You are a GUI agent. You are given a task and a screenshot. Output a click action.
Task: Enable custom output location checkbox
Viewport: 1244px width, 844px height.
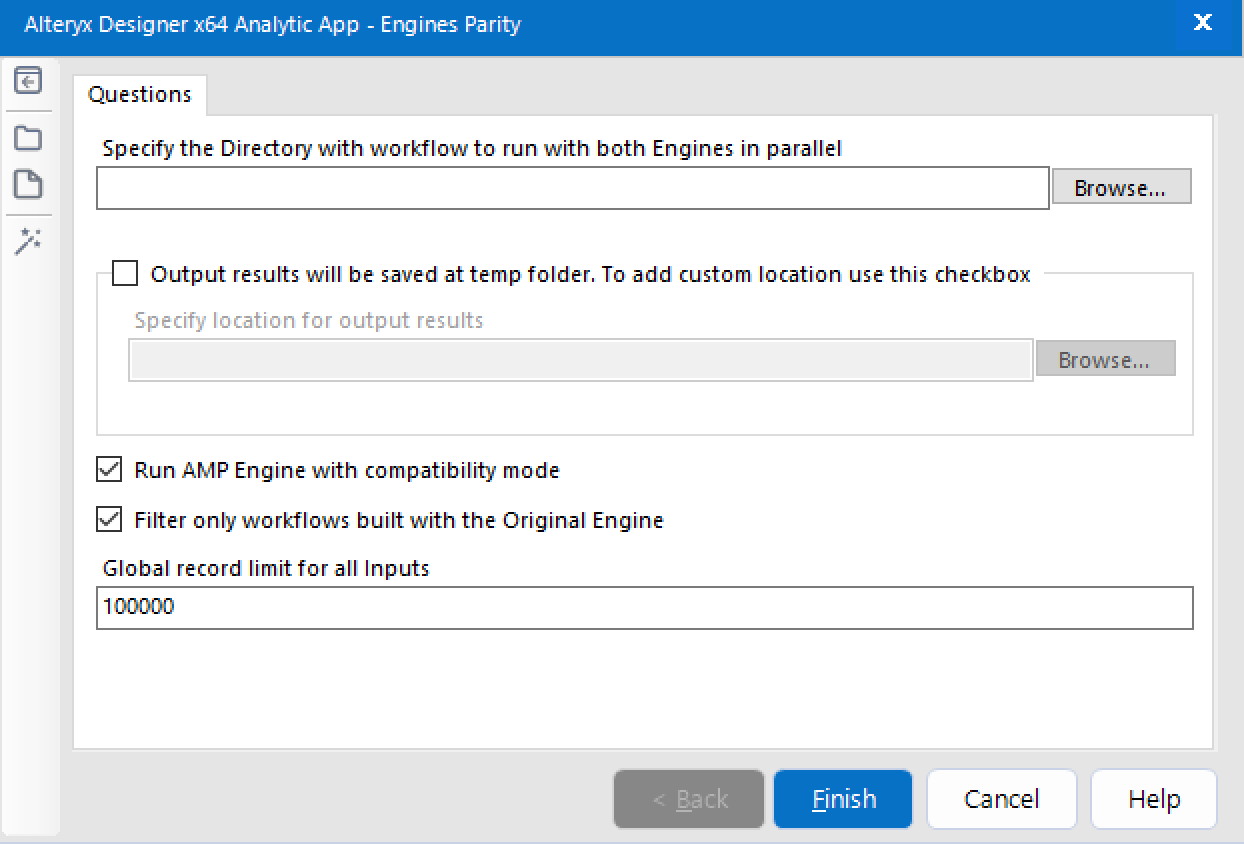click(x=124, y=273)
